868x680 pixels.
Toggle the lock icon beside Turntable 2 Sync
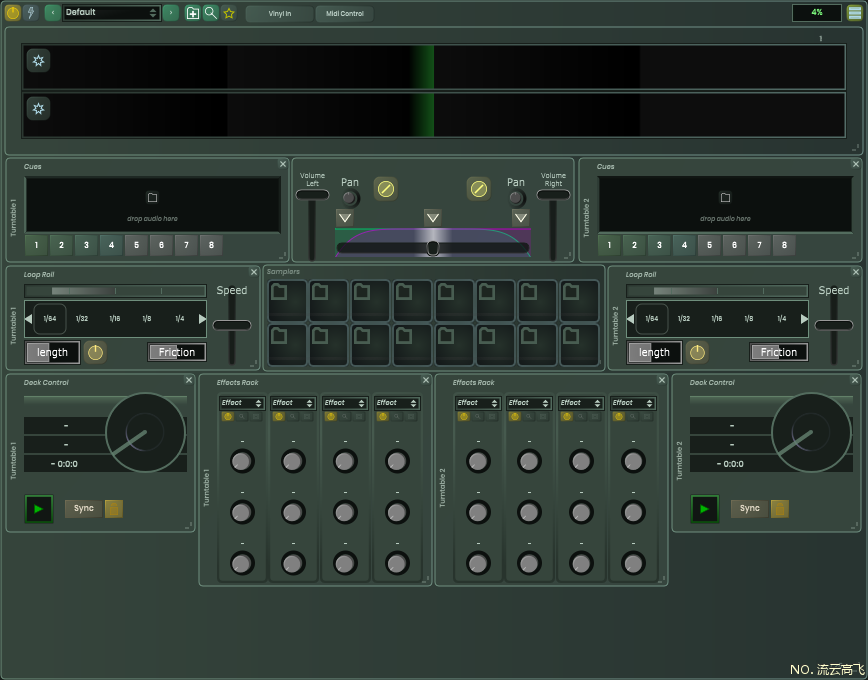(x=779, y=509)
